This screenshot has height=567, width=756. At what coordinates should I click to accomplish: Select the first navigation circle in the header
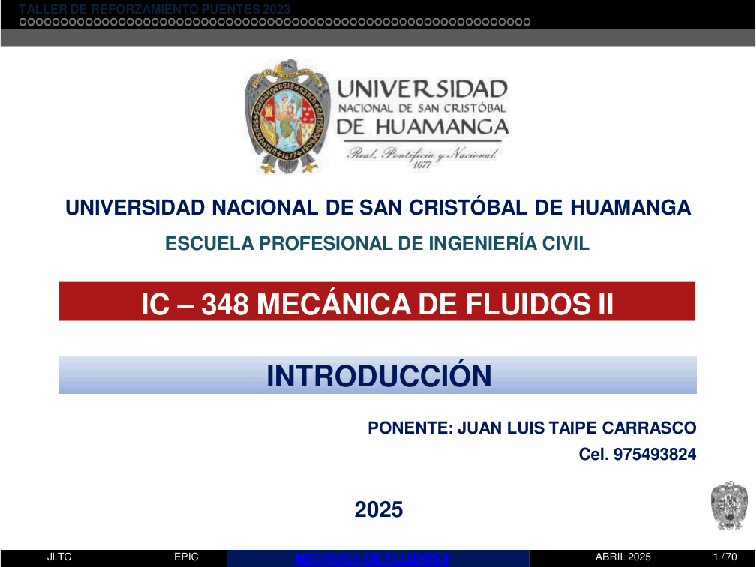(x=23, y=22)
